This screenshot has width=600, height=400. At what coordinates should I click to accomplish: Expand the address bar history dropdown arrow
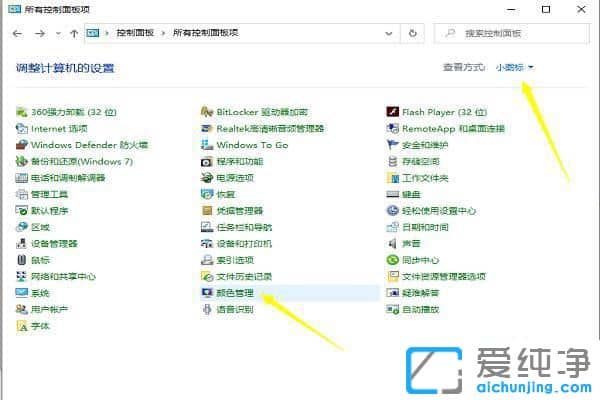tap(390, 32)
